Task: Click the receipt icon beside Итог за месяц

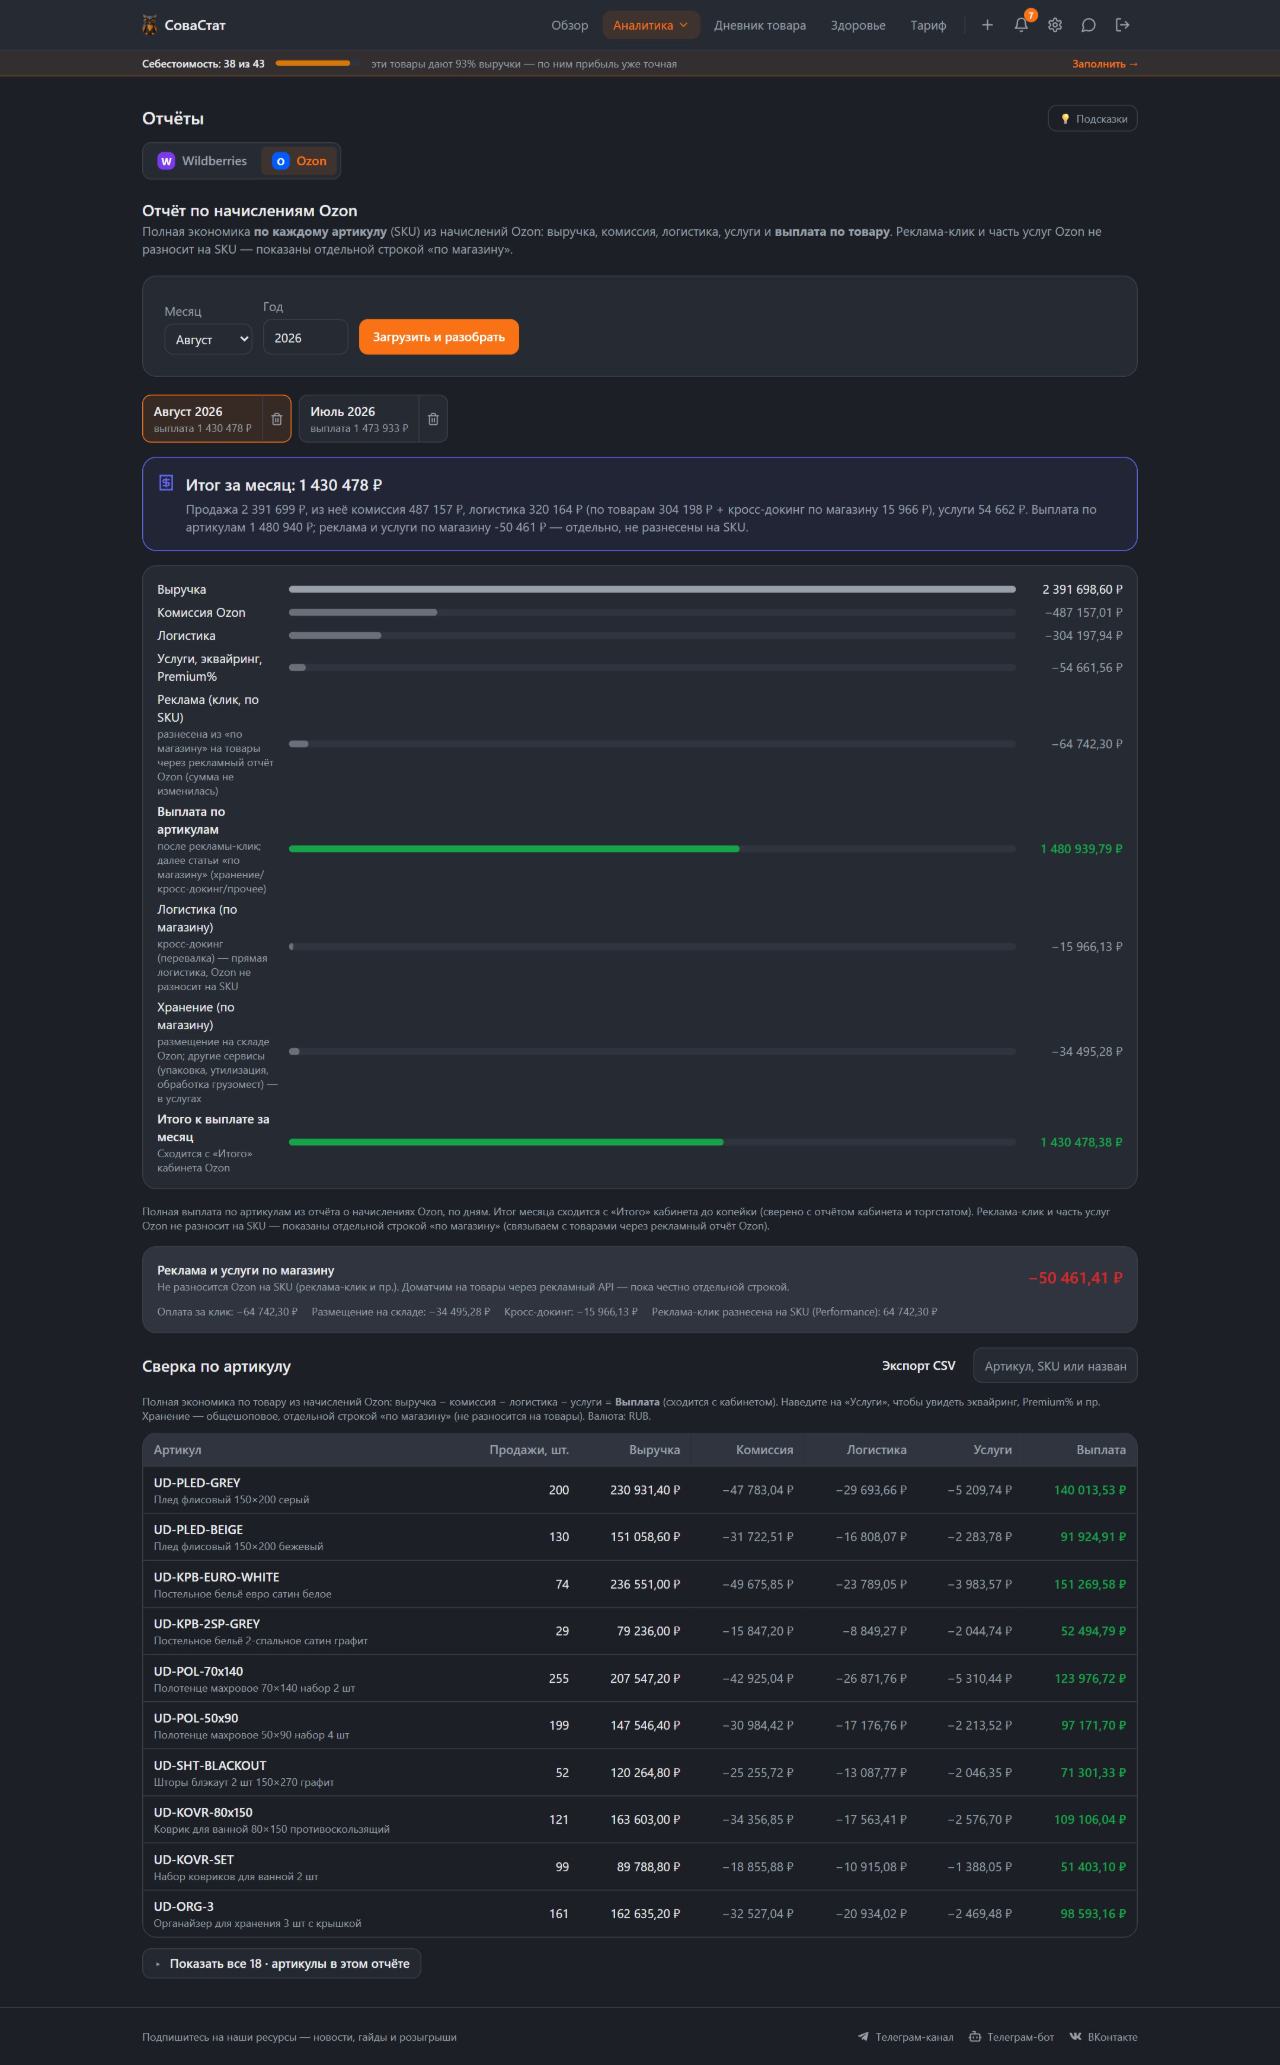Action: (x=166, y=483)
